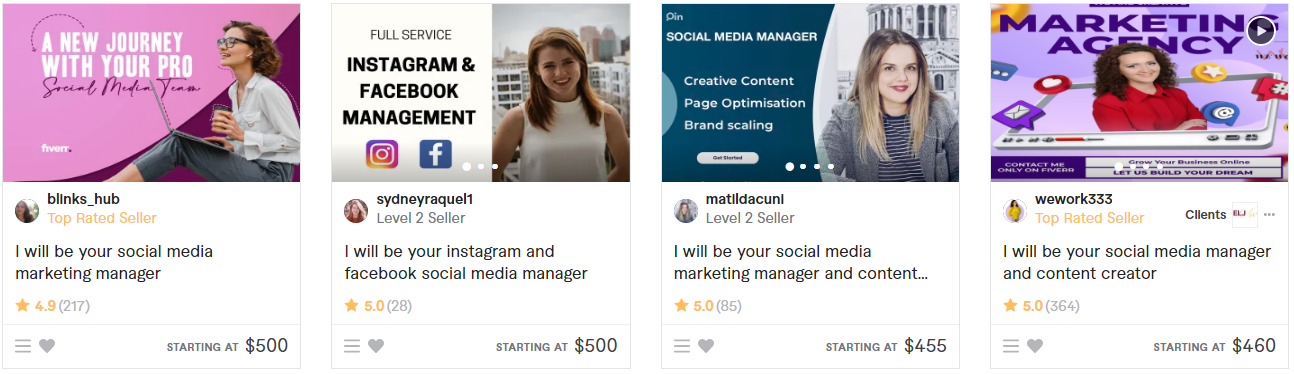Play the wework333 gig video
Viewport: 1294px width, 374px height.
pos(1261,31)
